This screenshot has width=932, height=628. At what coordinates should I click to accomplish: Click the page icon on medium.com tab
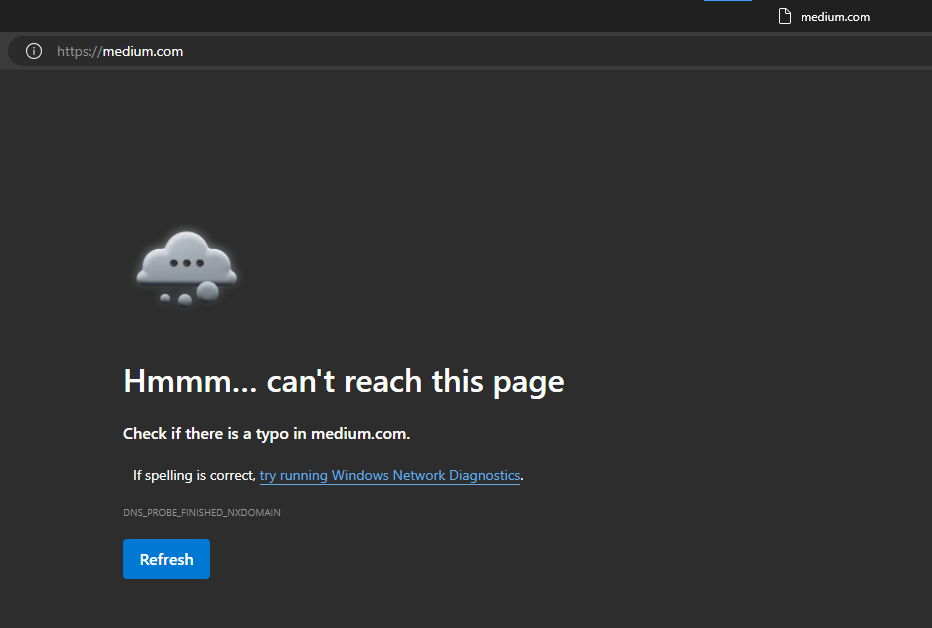tap(785, 17)
